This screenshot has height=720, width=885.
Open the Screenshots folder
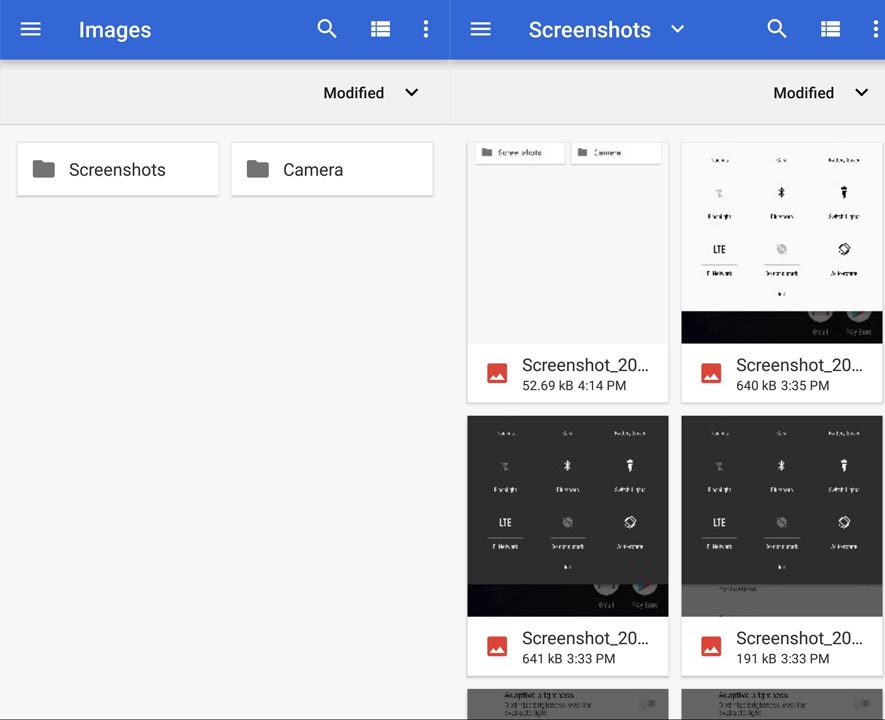[x=117, y=169]
